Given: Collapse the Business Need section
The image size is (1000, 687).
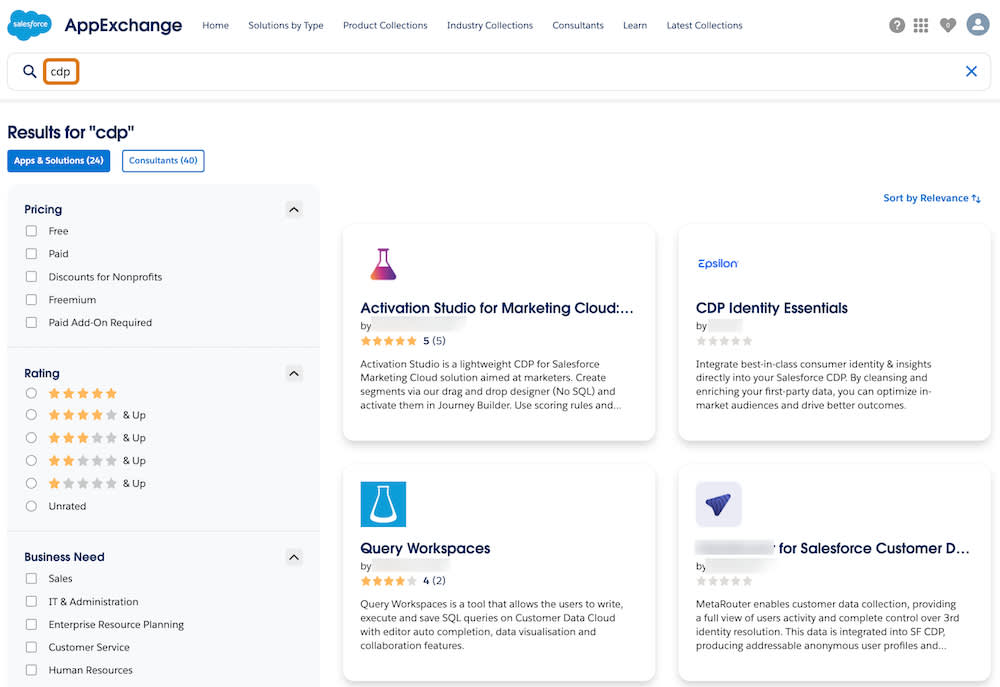Looking at the screenshot, I should coord(294,557).
